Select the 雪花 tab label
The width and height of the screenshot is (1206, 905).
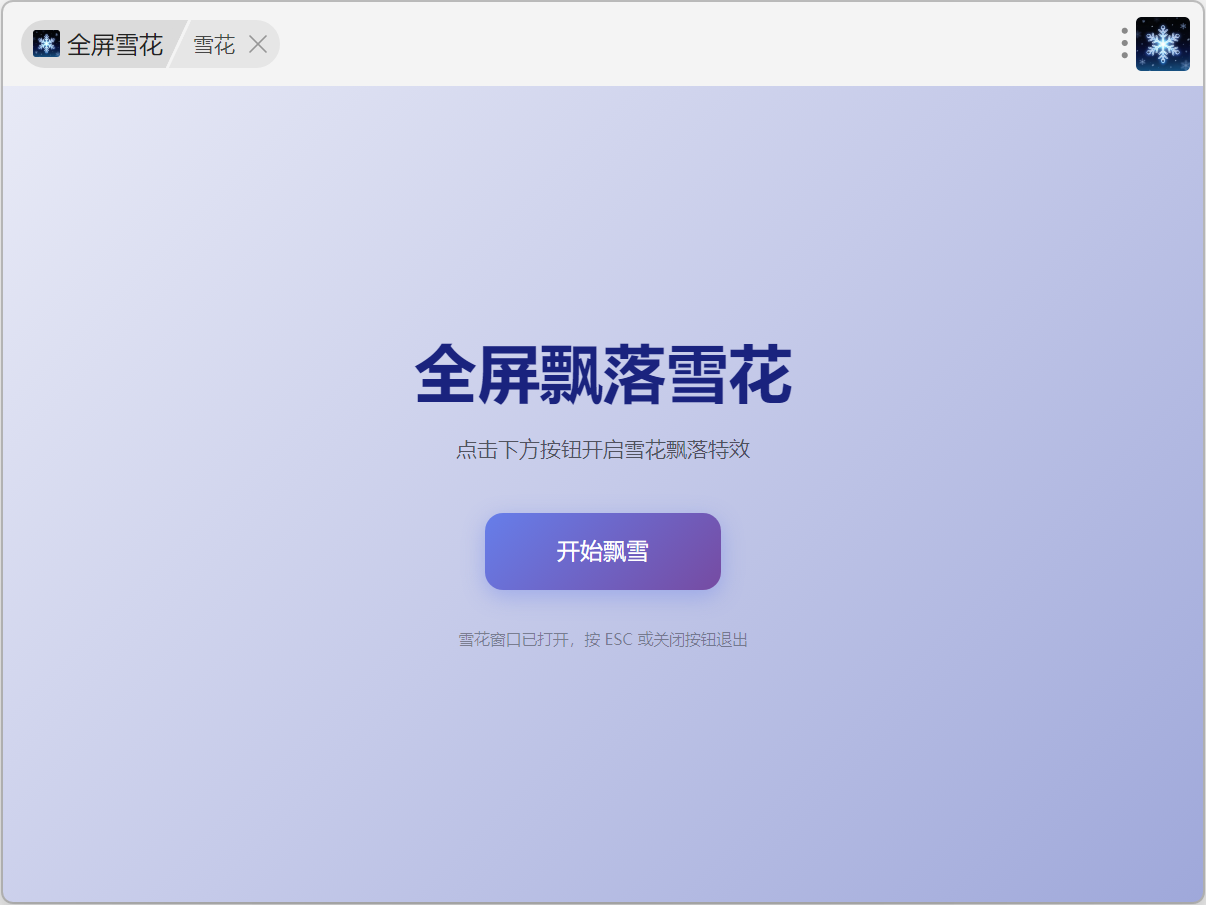(214, 44)
